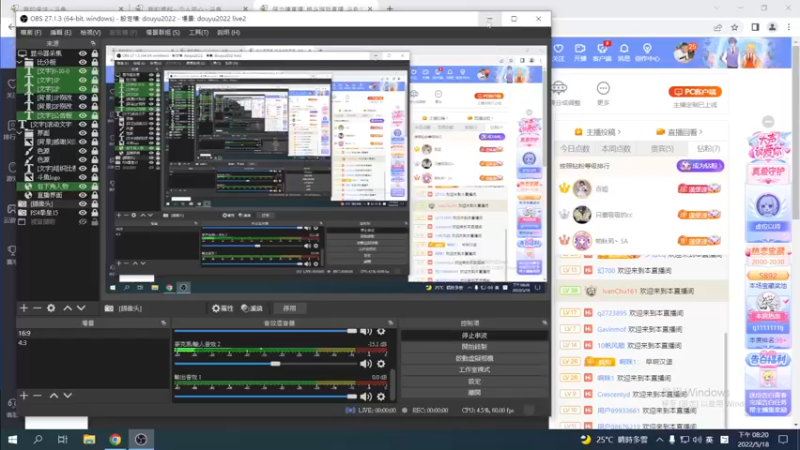Share page using Chrome share icon
Image resolution: width=800 pixels, height=450 pixels.
point(718,28)
